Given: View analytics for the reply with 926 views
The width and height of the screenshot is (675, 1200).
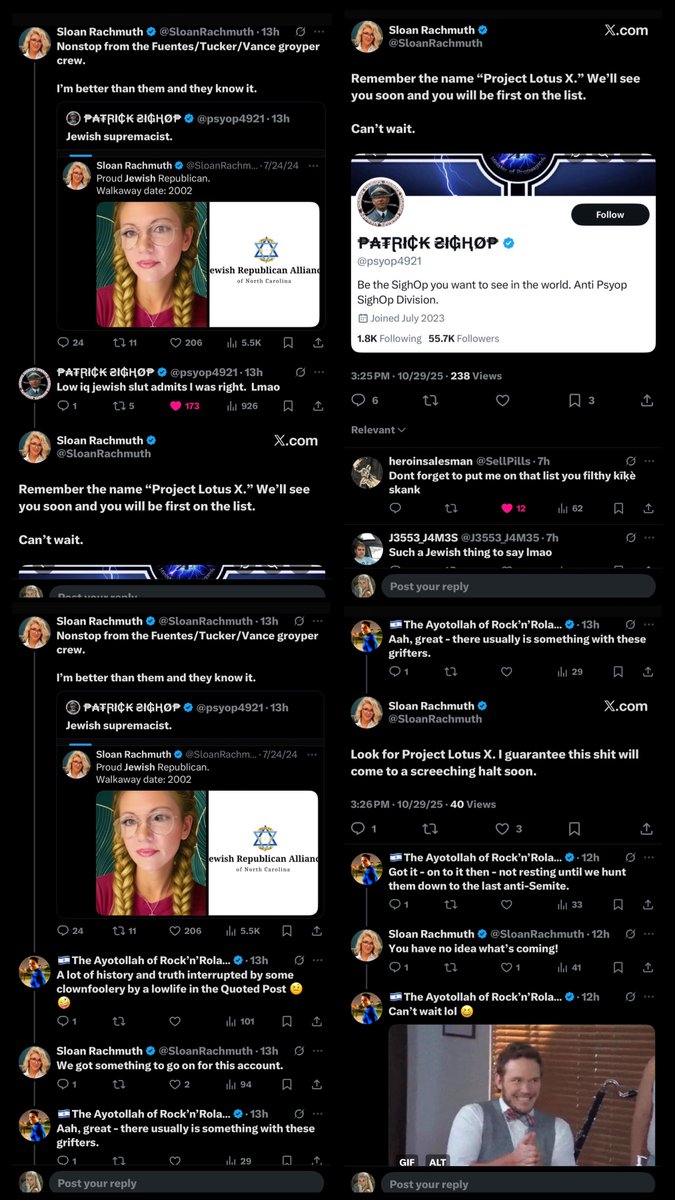Looking at the screenshot, I should (x=244, y=406).
